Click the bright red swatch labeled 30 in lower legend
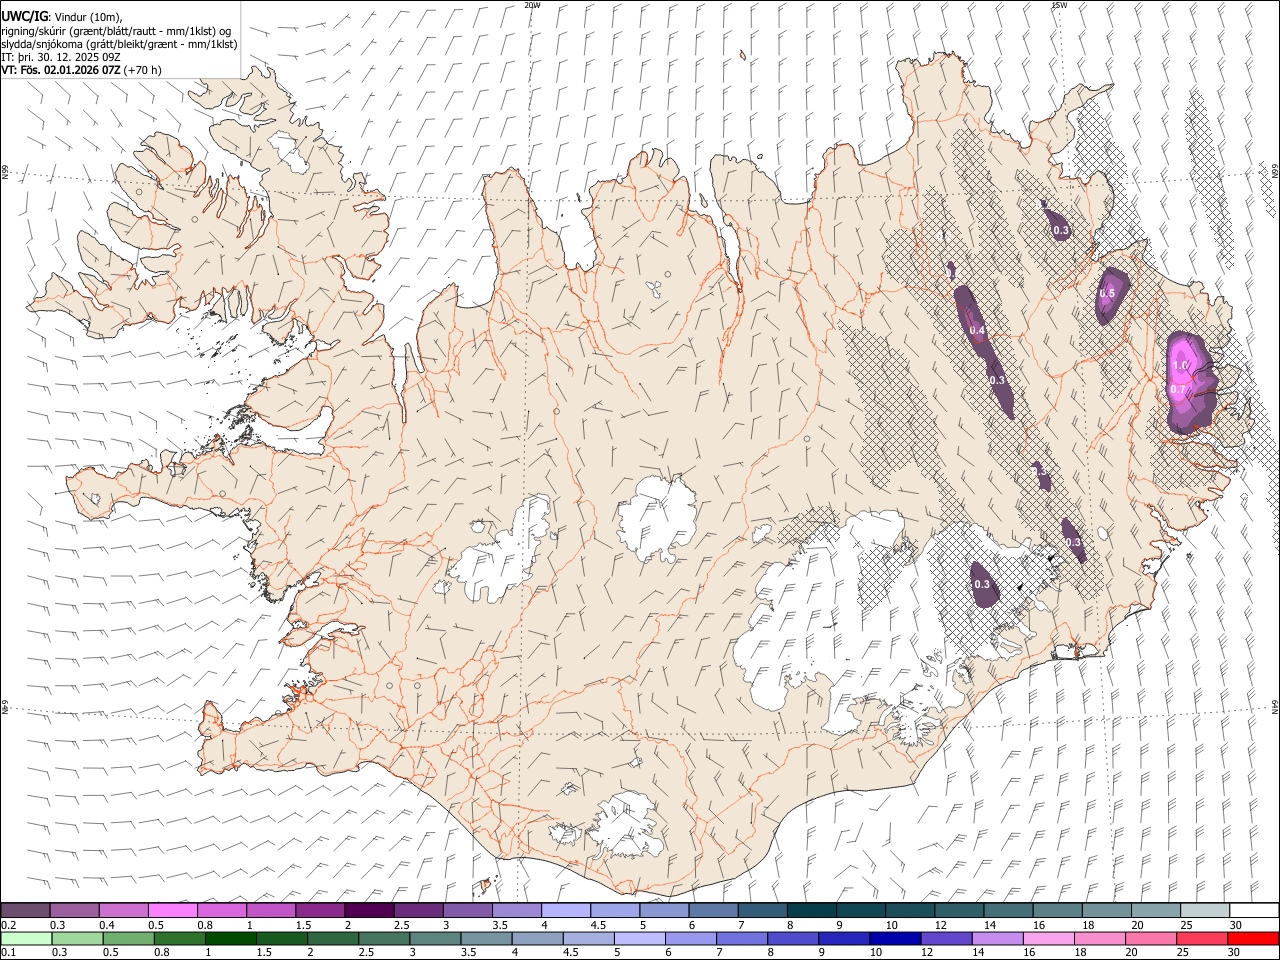Screen dimensions: 1280x960 click(1252, 938)
